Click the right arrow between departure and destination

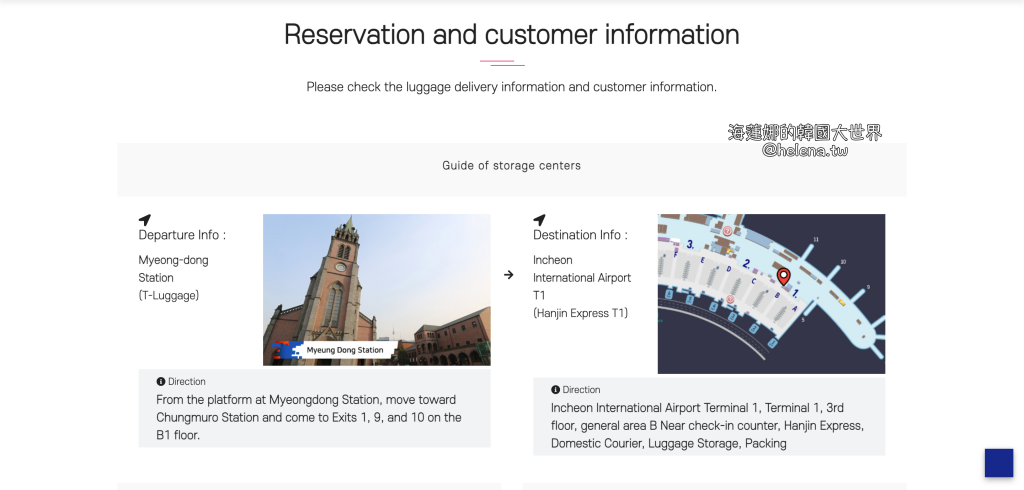[509, 275]
